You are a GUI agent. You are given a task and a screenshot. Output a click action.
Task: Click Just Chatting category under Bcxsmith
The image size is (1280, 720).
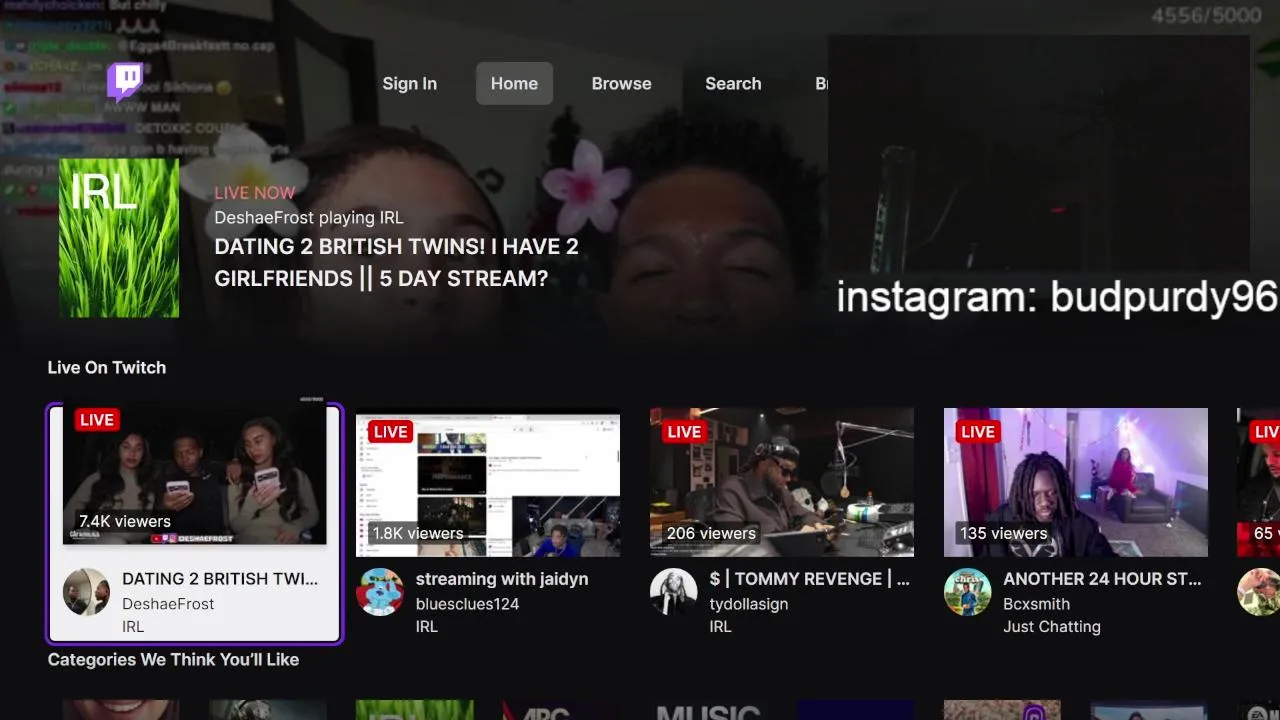coord(1052,627)
